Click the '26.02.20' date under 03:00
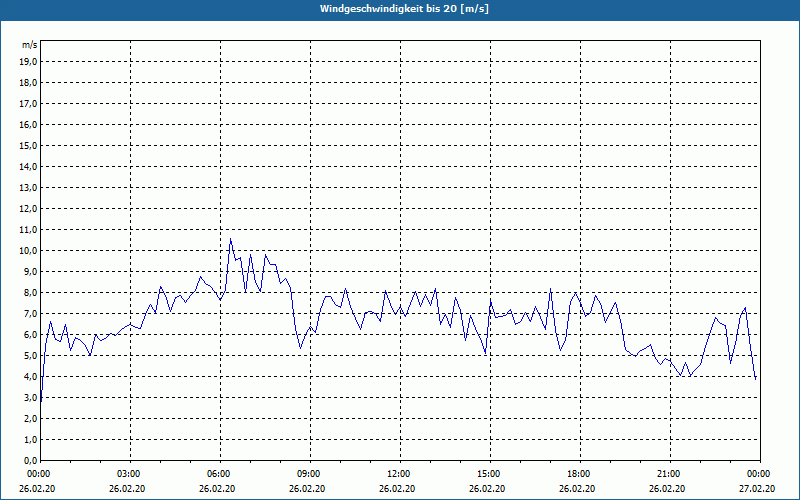 pos(127,489)
